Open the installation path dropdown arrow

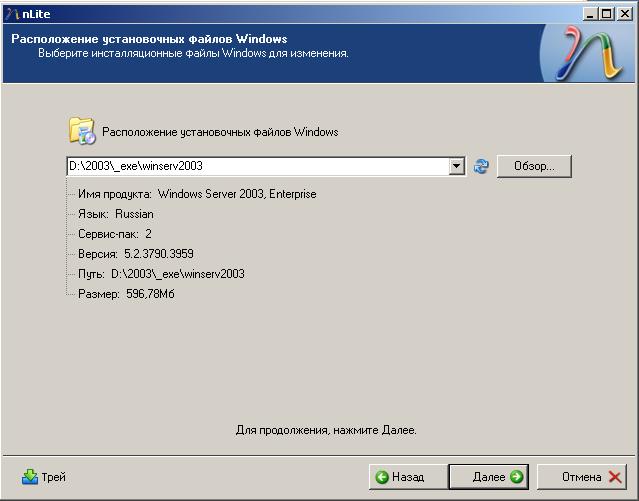point(457,166)
